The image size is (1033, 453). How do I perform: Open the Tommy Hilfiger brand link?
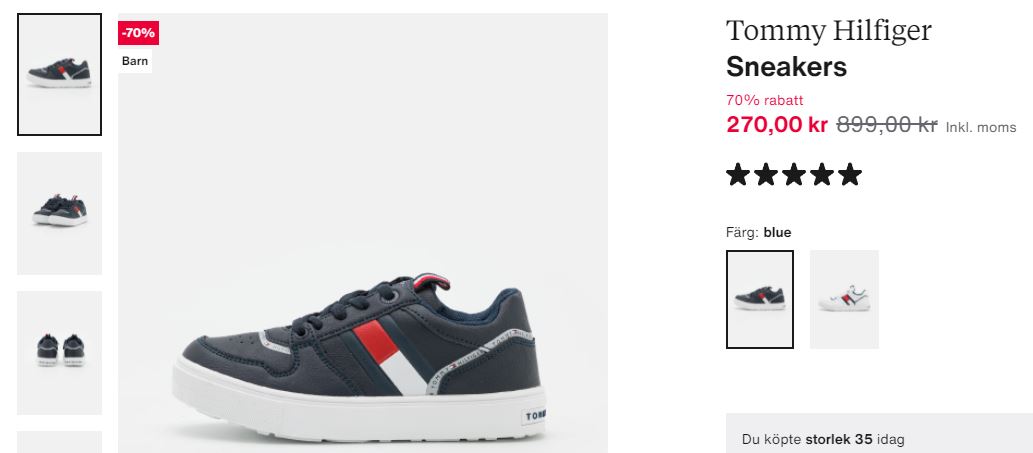[x=829, y=31]
